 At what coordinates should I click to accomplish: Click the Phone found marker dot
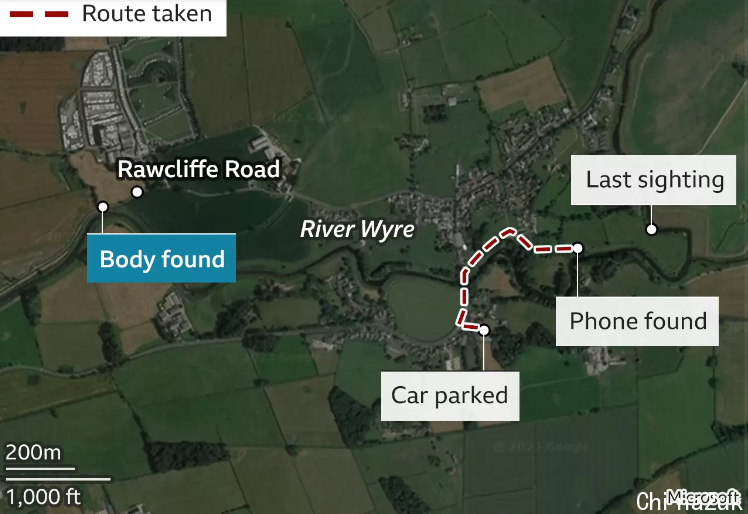578,248
